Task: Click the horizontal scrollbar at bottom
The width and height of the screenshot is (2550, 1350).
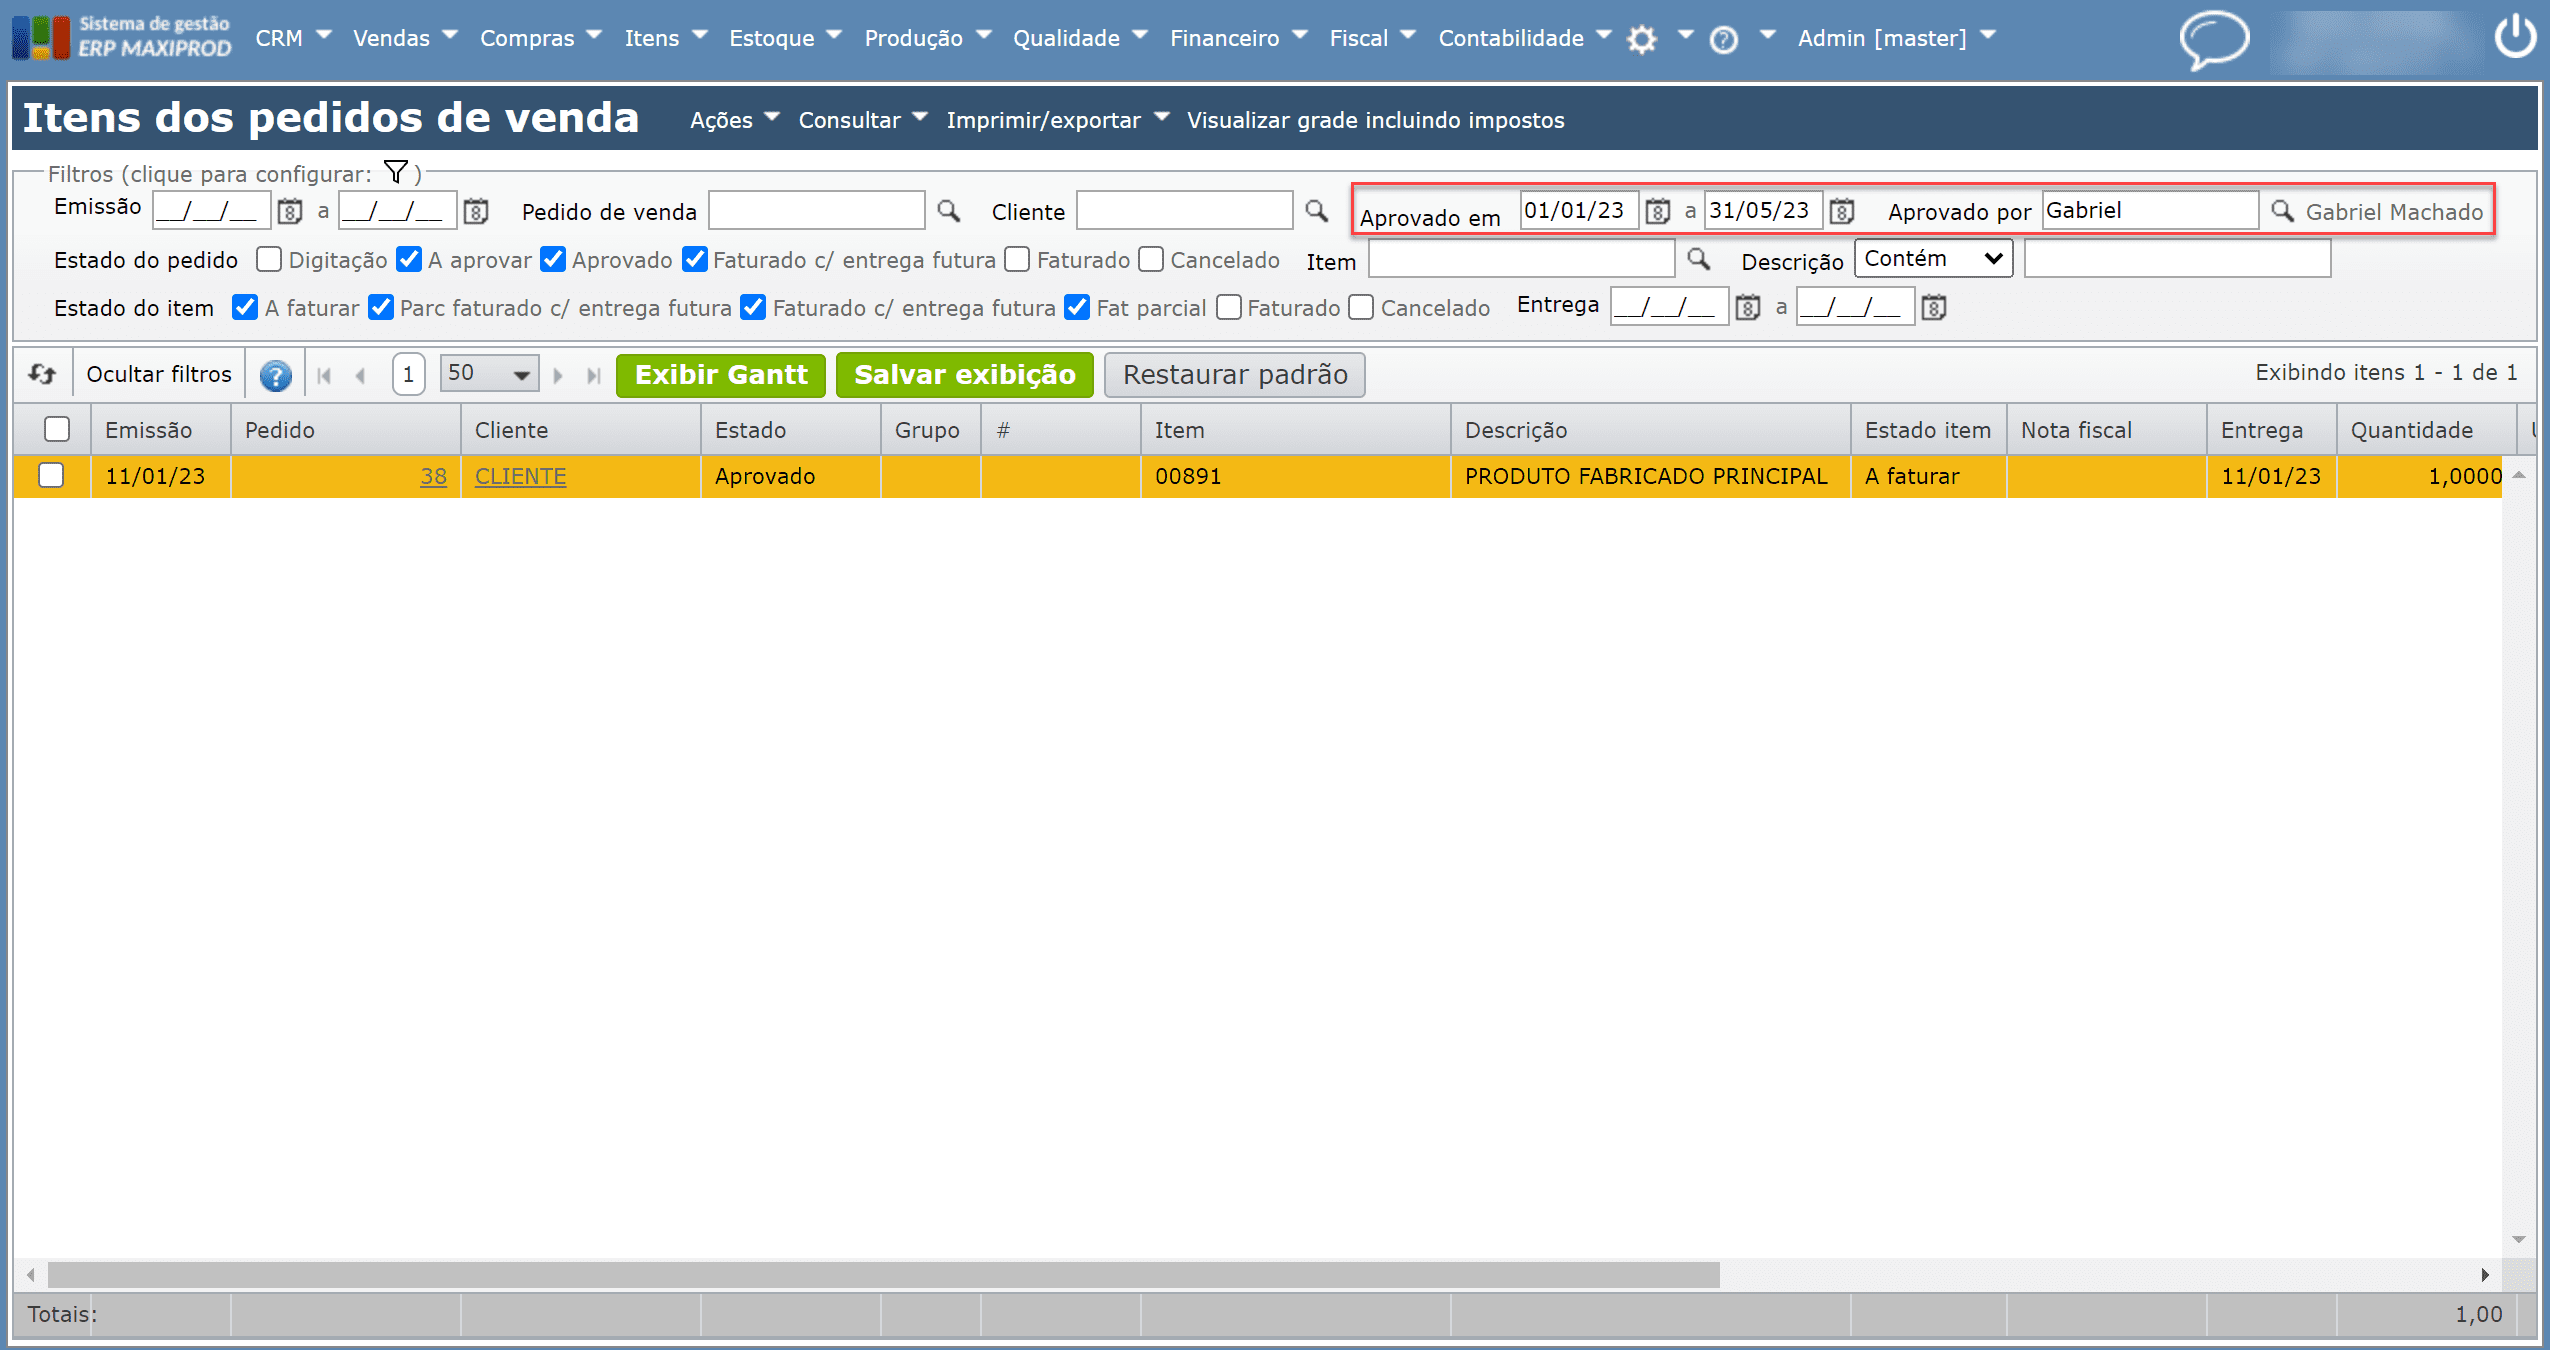Action: [883, 1275]
